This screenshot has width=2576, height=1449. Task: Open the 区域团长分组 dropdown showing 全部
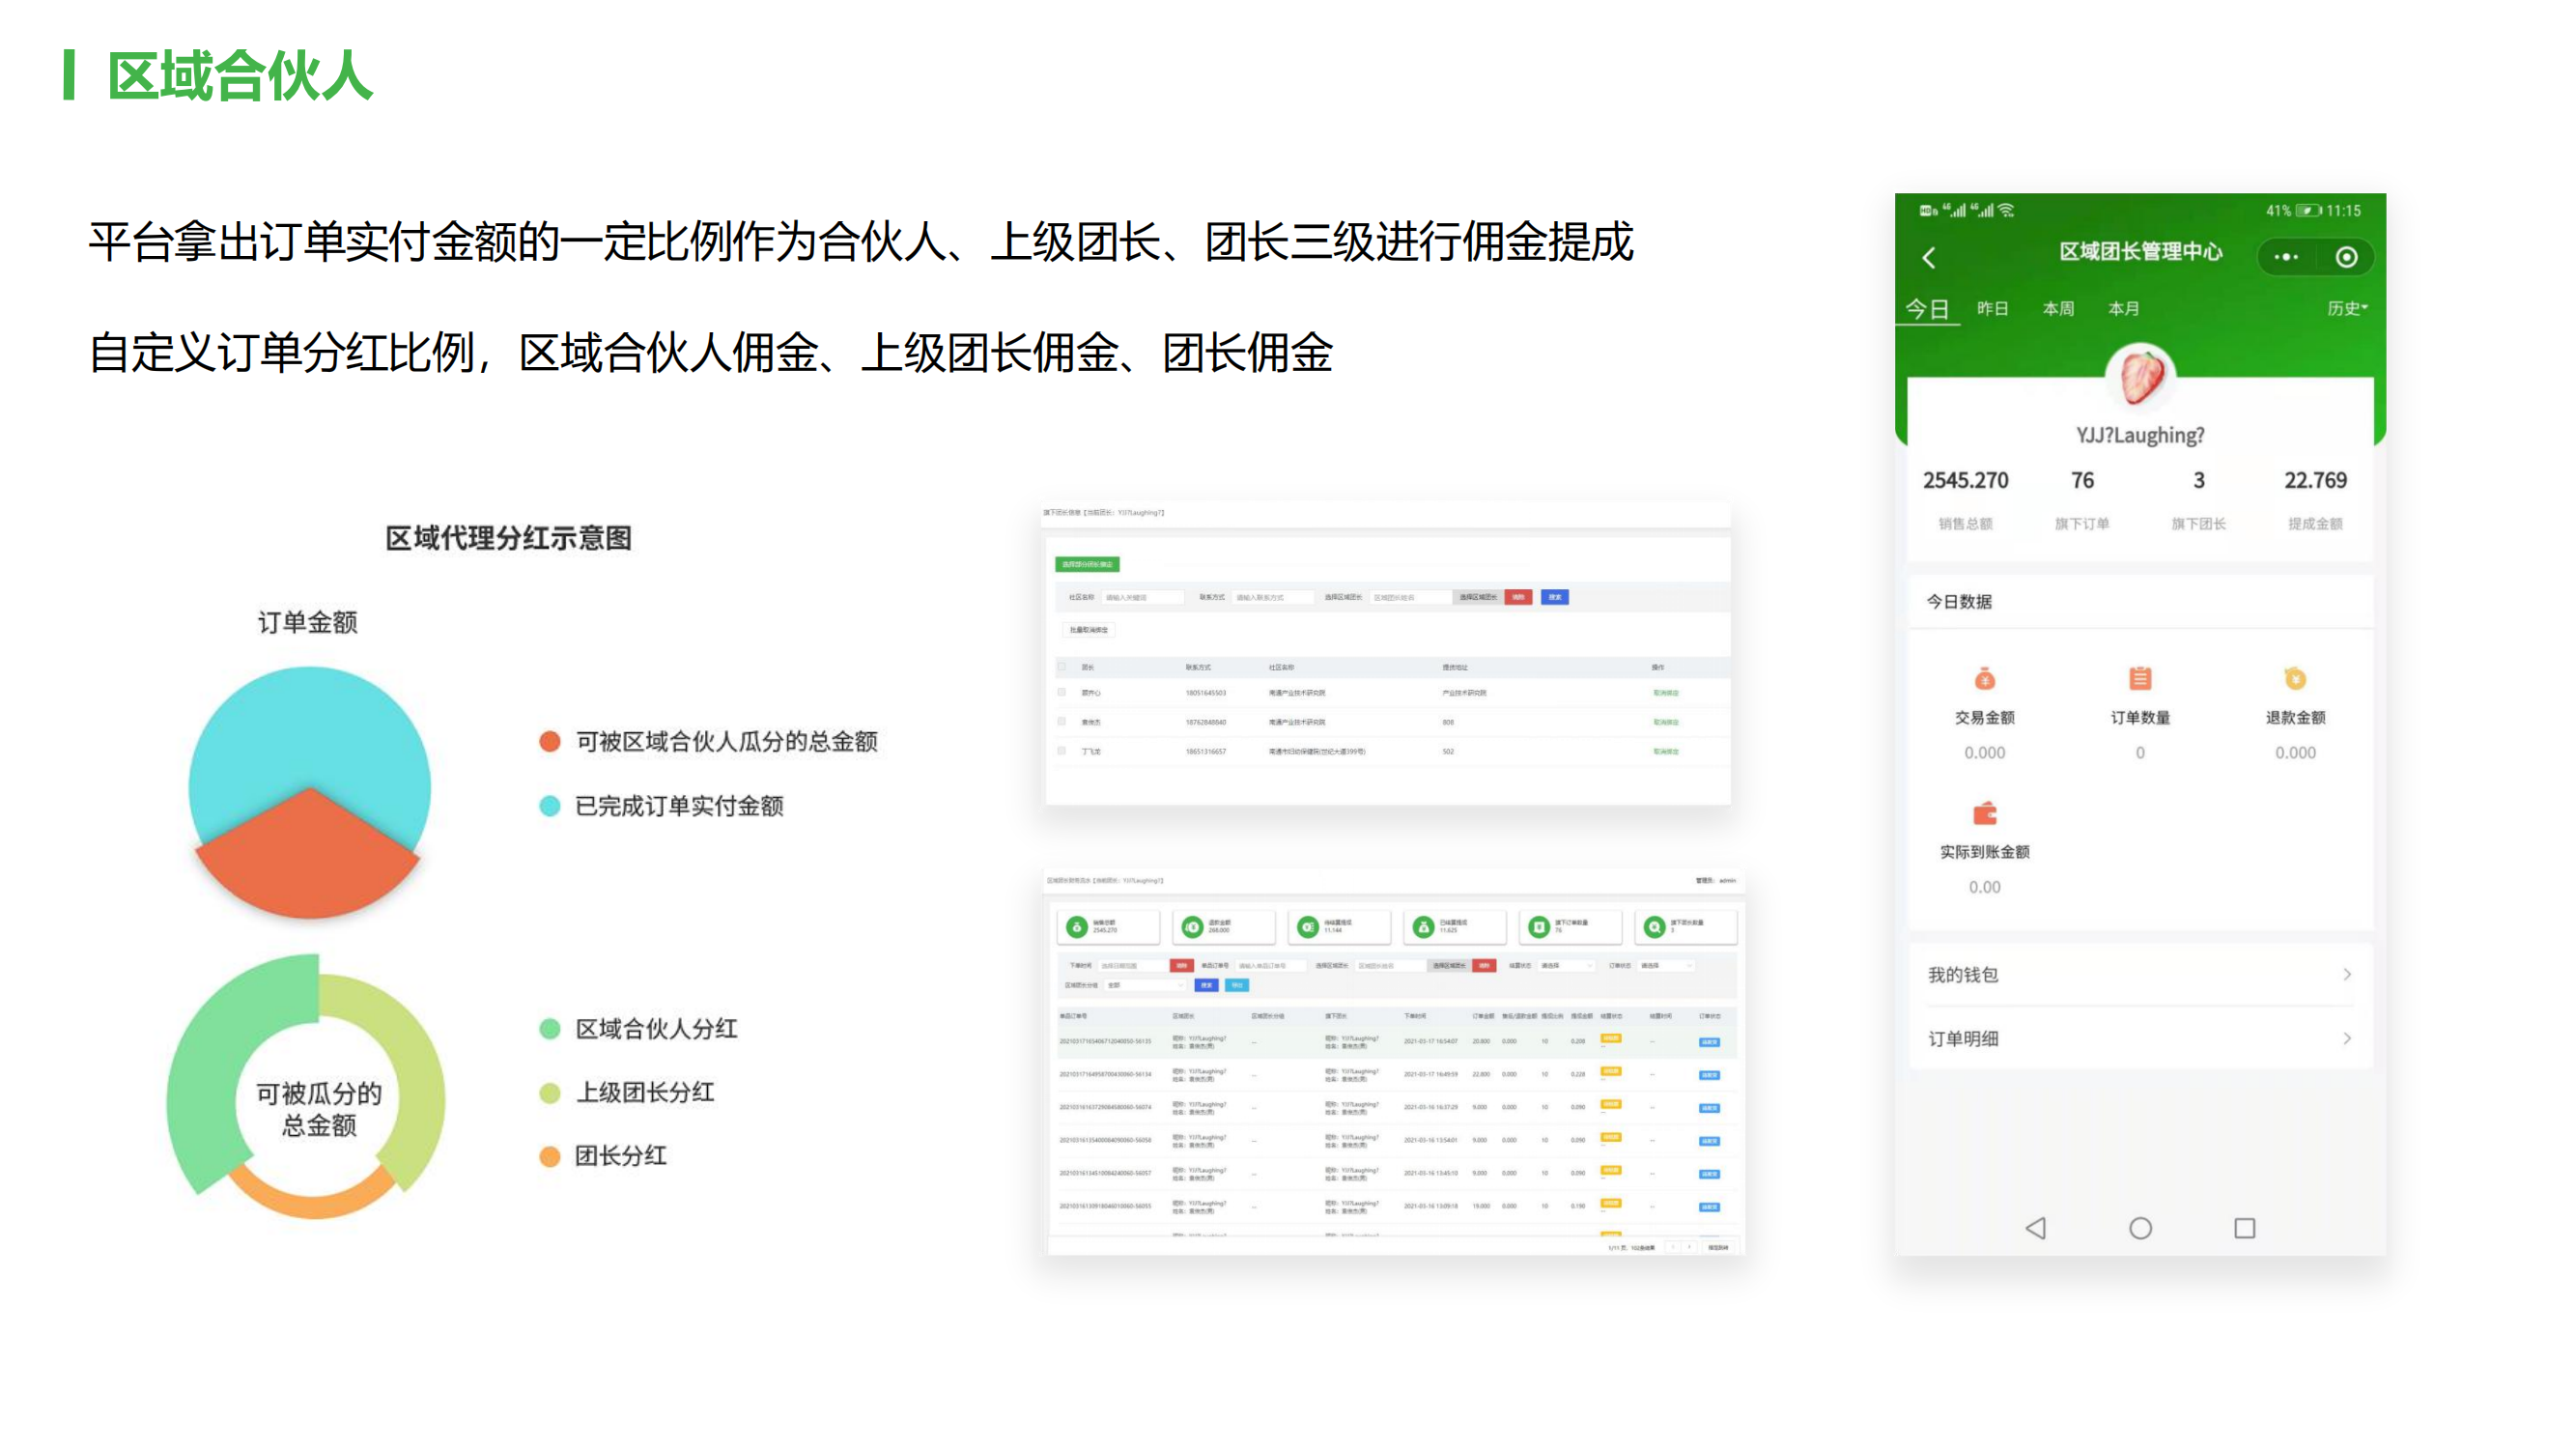pos(1145,985)
